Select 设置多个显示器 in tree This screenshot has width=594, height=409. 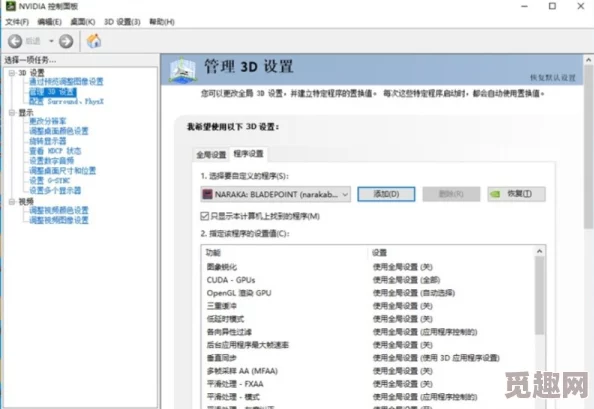[55, 190]
